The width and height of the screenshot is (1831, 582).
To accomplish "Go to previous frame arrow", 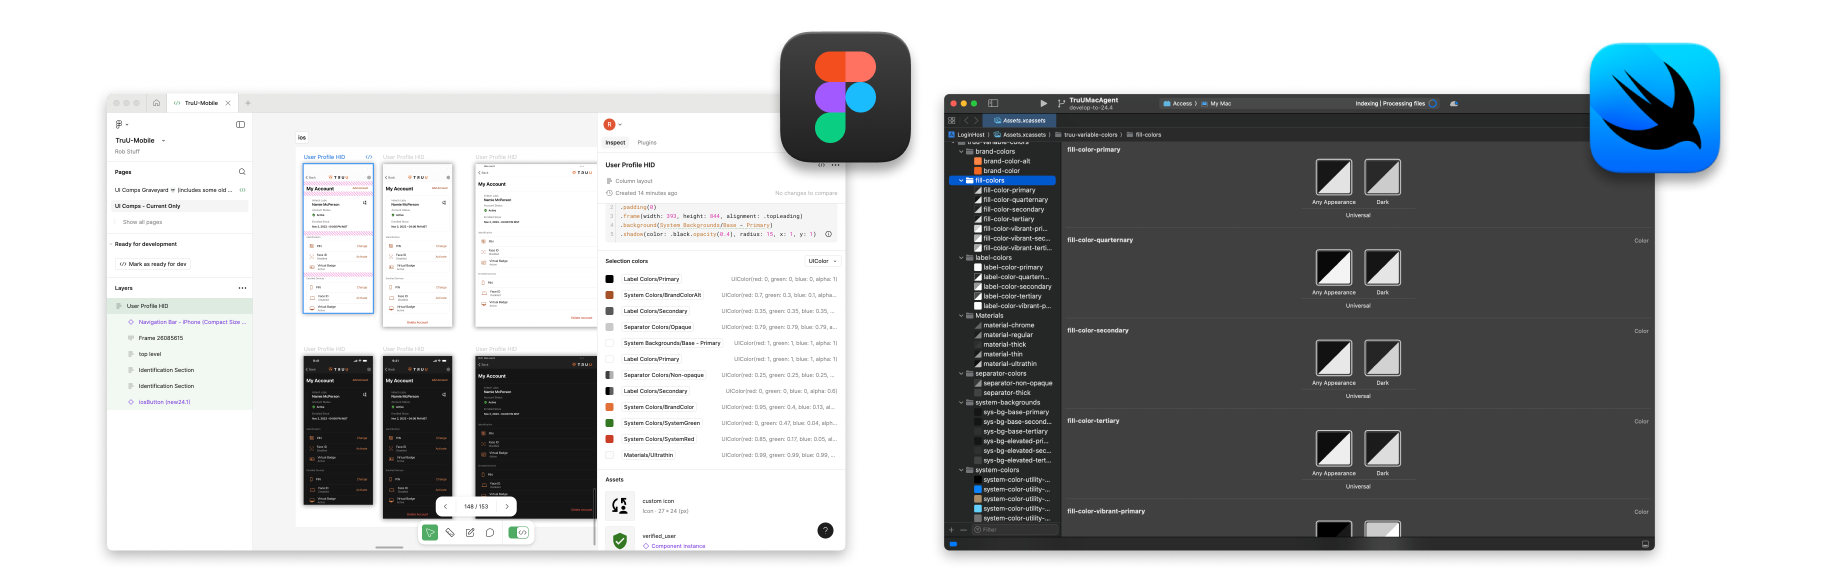I will (446, 507).
